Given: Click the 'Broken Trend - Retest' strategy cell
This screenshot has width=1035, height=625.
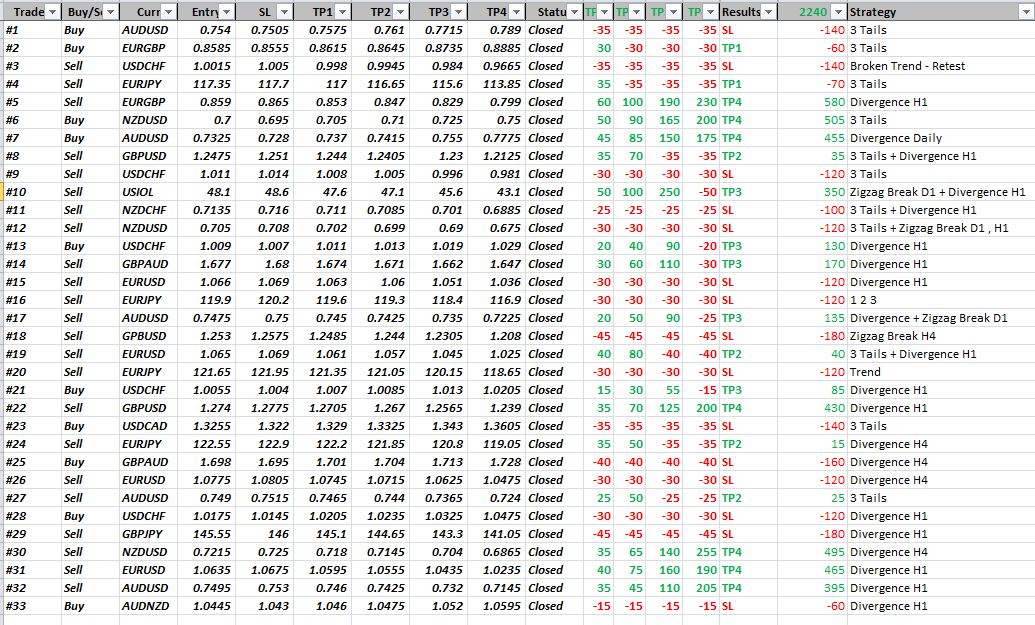Looking at the screenshot, I should 908,66.
